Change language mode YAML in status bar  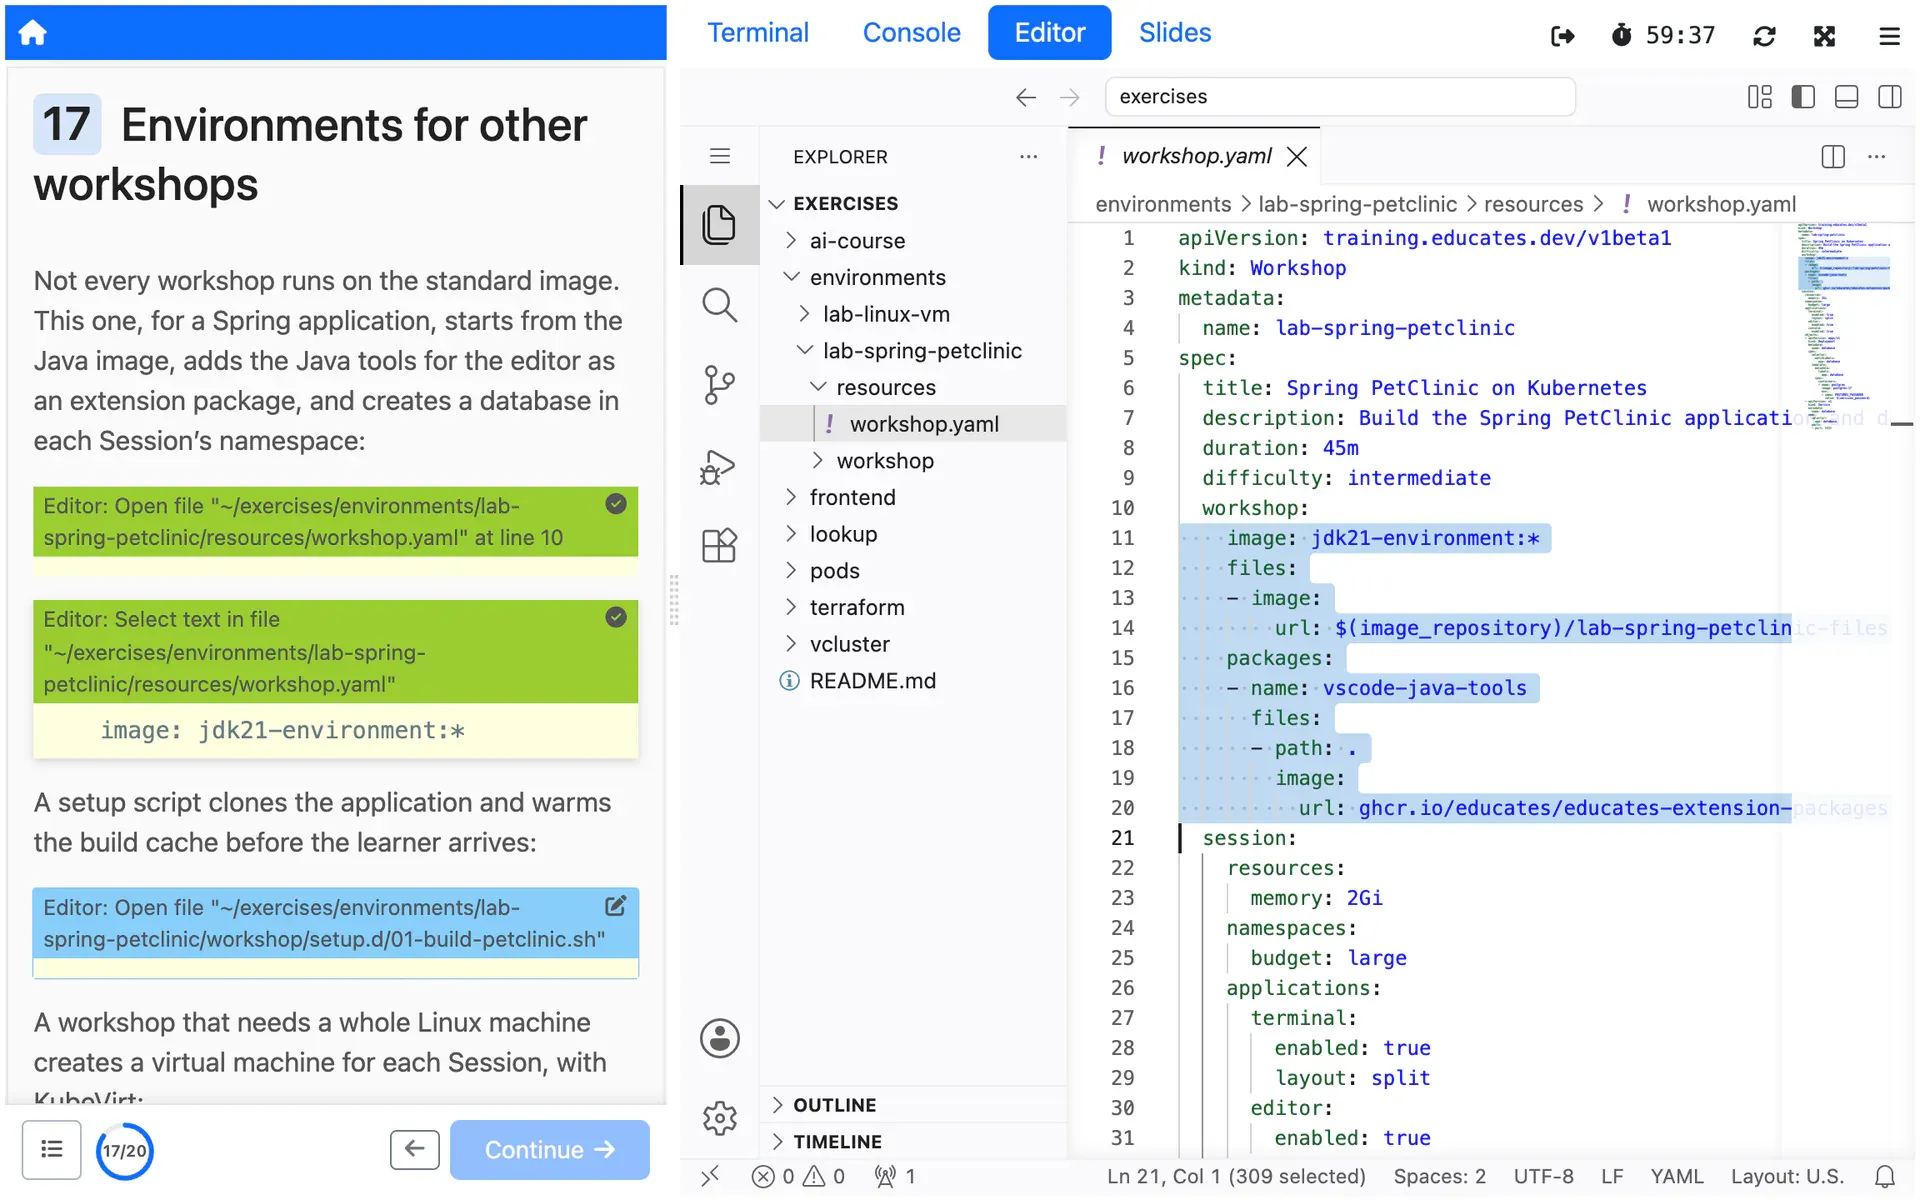point(1677,1177)
